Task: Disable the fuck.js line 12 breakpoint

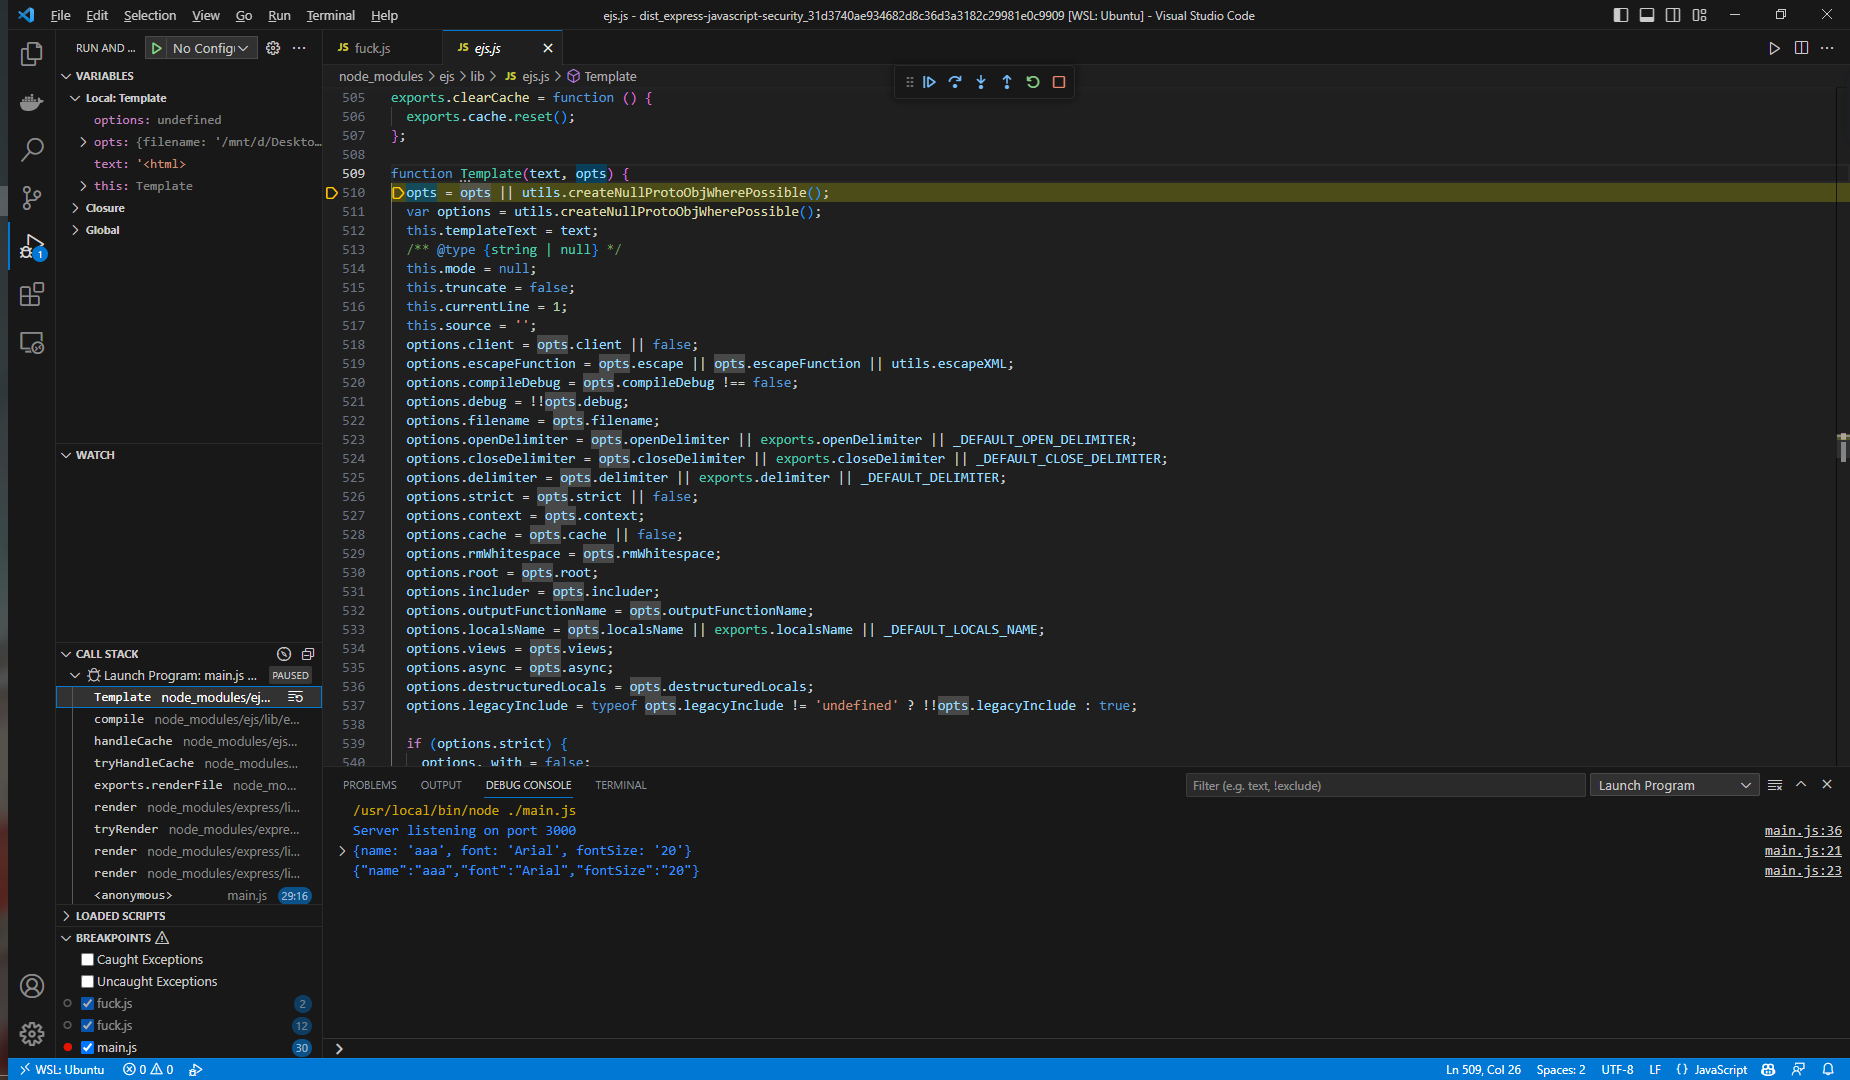Action: pyautogui.click(x=88, y=1026)
